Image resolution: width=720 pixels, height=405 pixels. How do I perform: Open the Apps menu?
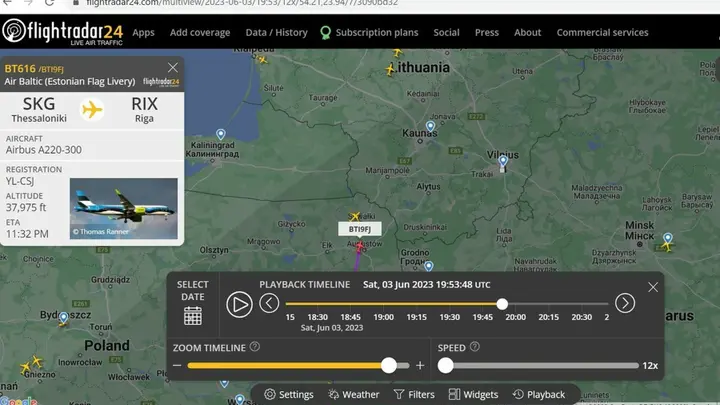tap(143, 33)
